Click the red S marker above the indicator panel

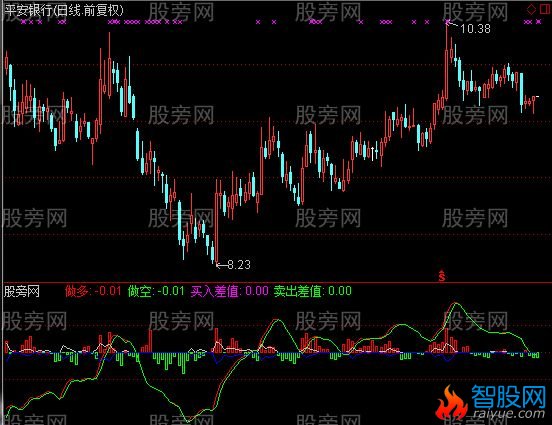(441, 276)
